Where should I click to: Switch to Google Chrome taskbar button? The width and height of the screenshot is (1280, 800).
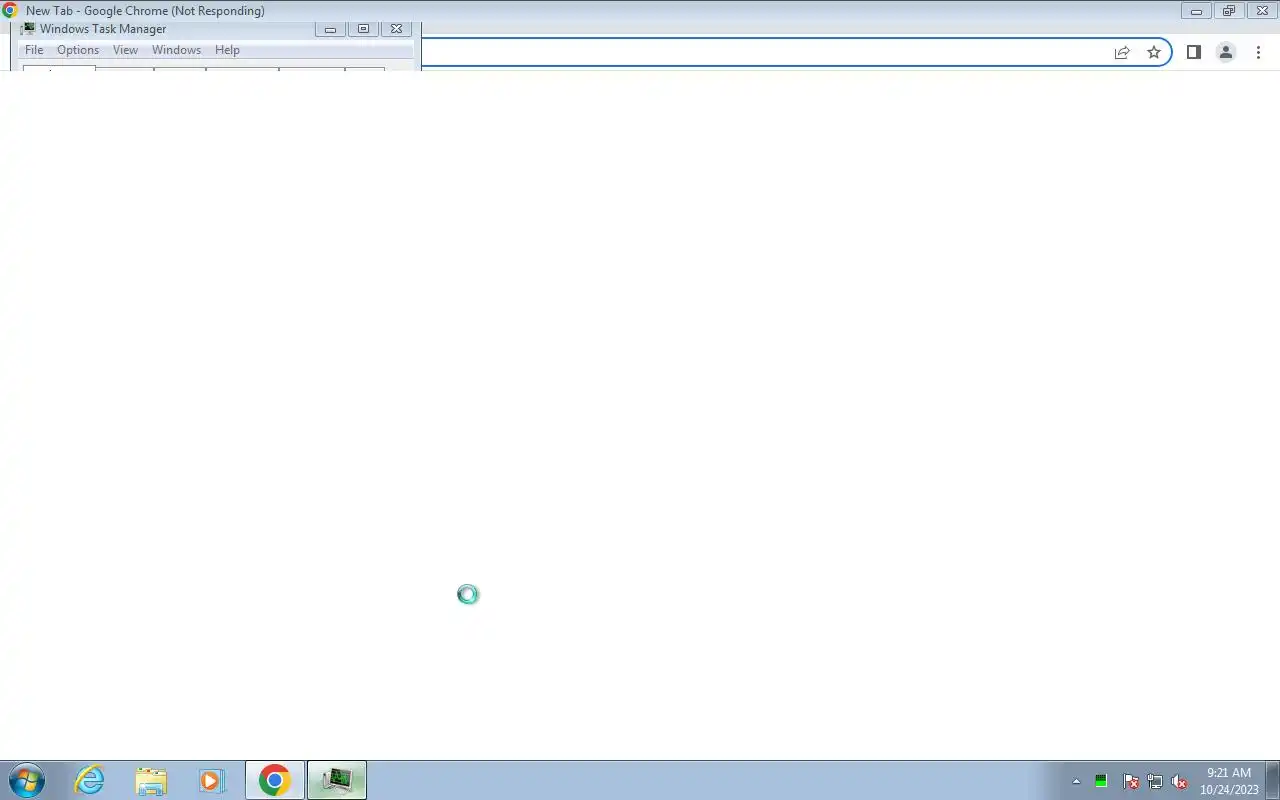point(274,780)
